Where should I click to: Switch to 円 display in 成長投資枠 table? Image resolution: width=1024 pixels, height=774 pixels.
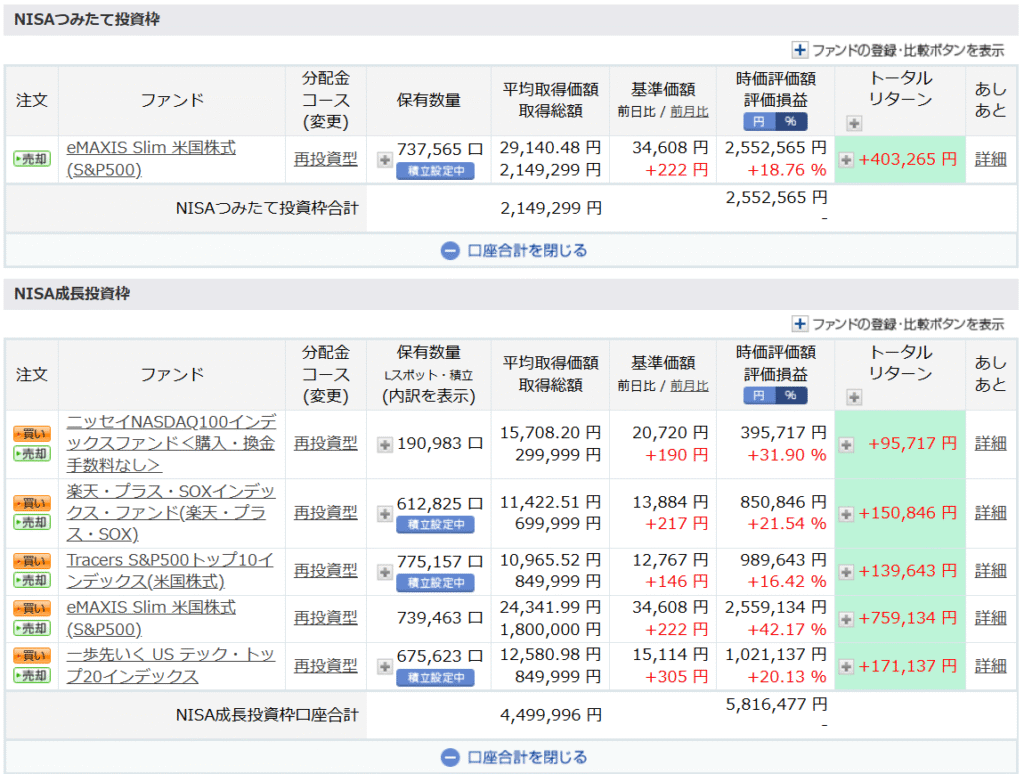[759, 395]
